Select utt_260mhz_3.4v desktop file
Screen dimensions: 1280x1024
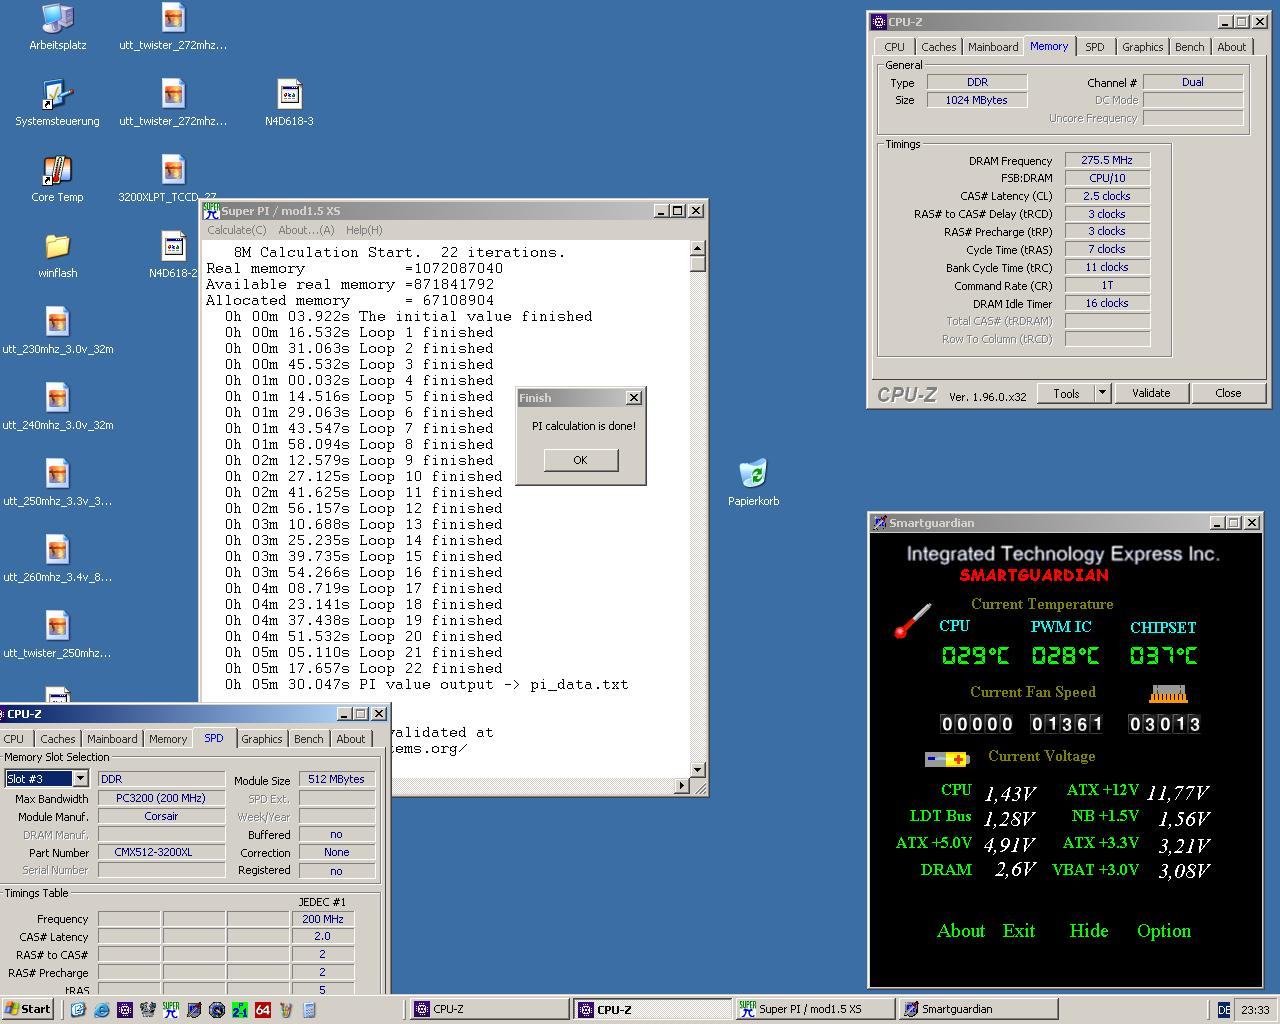(57, 559)
